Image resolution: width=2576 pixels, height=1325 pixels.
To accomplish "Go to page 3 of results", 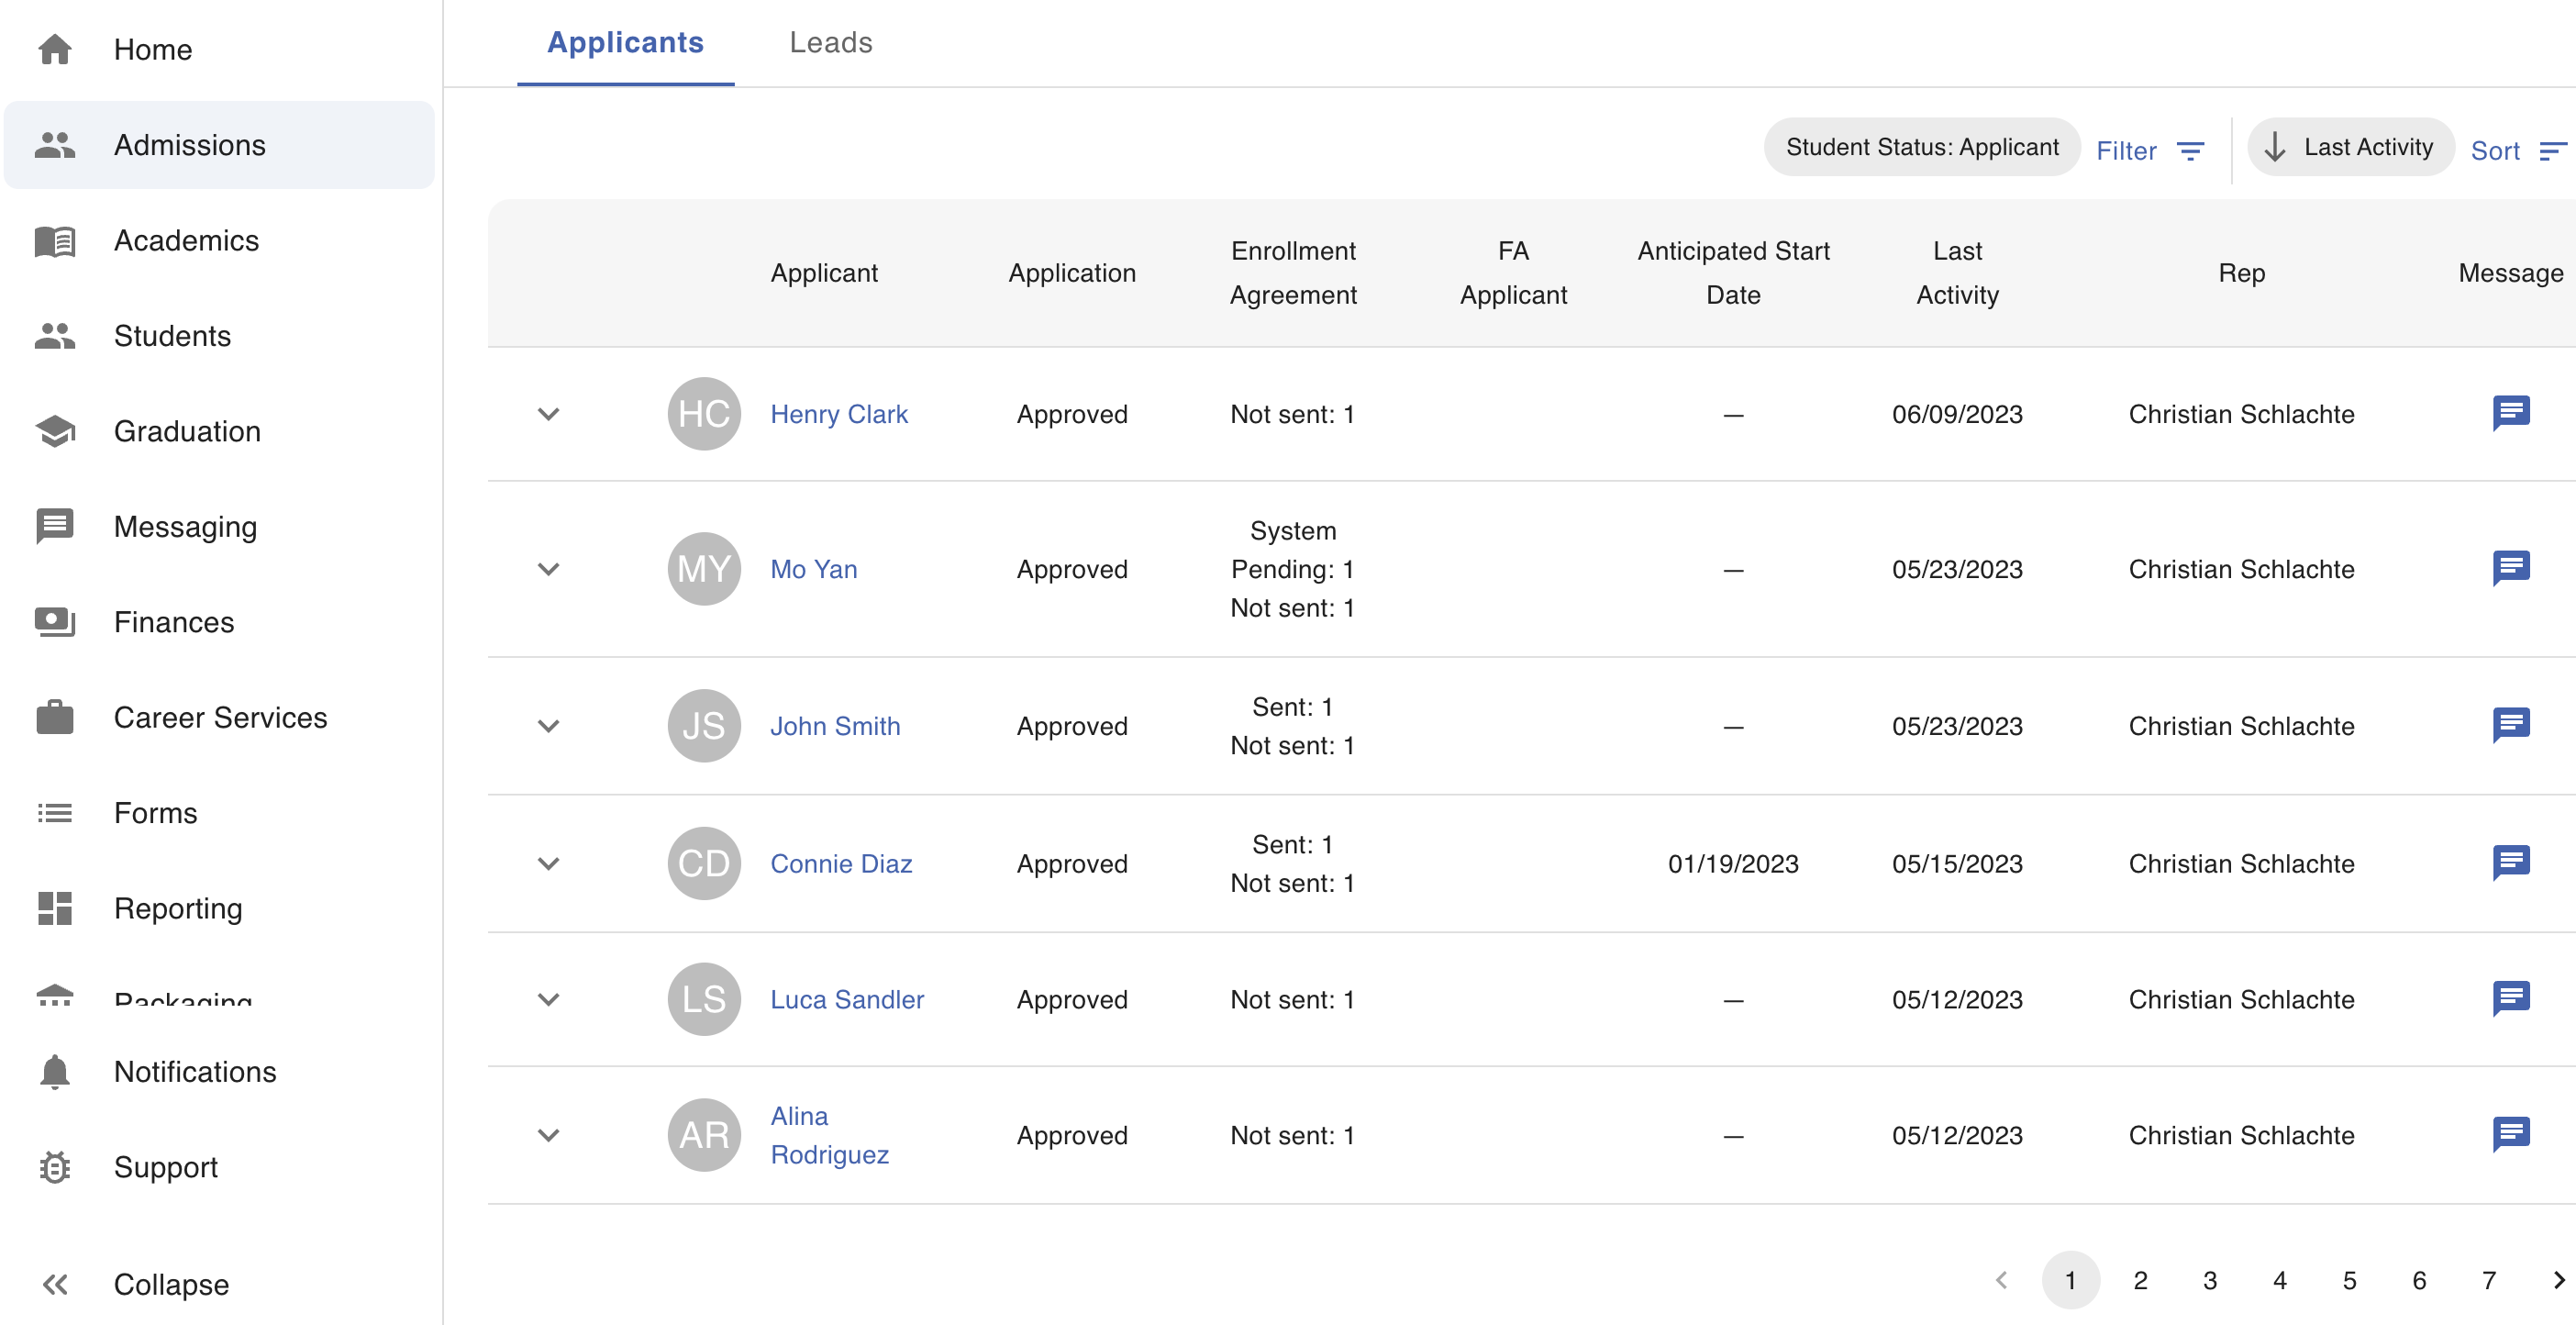I will pyautogui.click(x=2209, y=1279).
